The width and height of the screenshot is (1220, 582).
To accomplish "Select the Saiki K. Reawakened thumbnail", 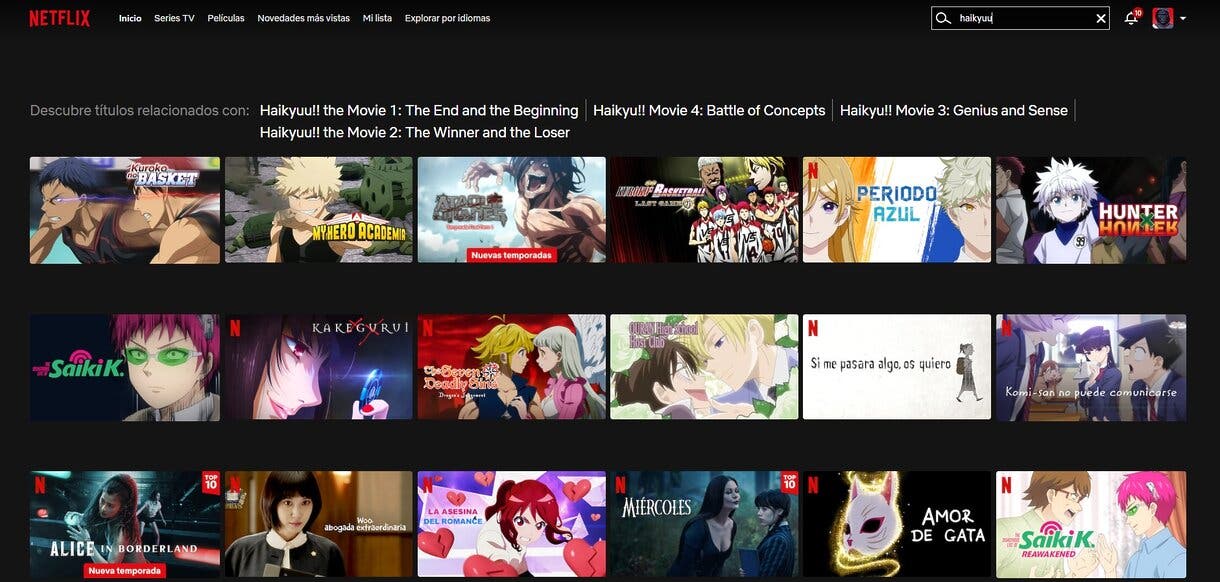I will click(1091, 524).
